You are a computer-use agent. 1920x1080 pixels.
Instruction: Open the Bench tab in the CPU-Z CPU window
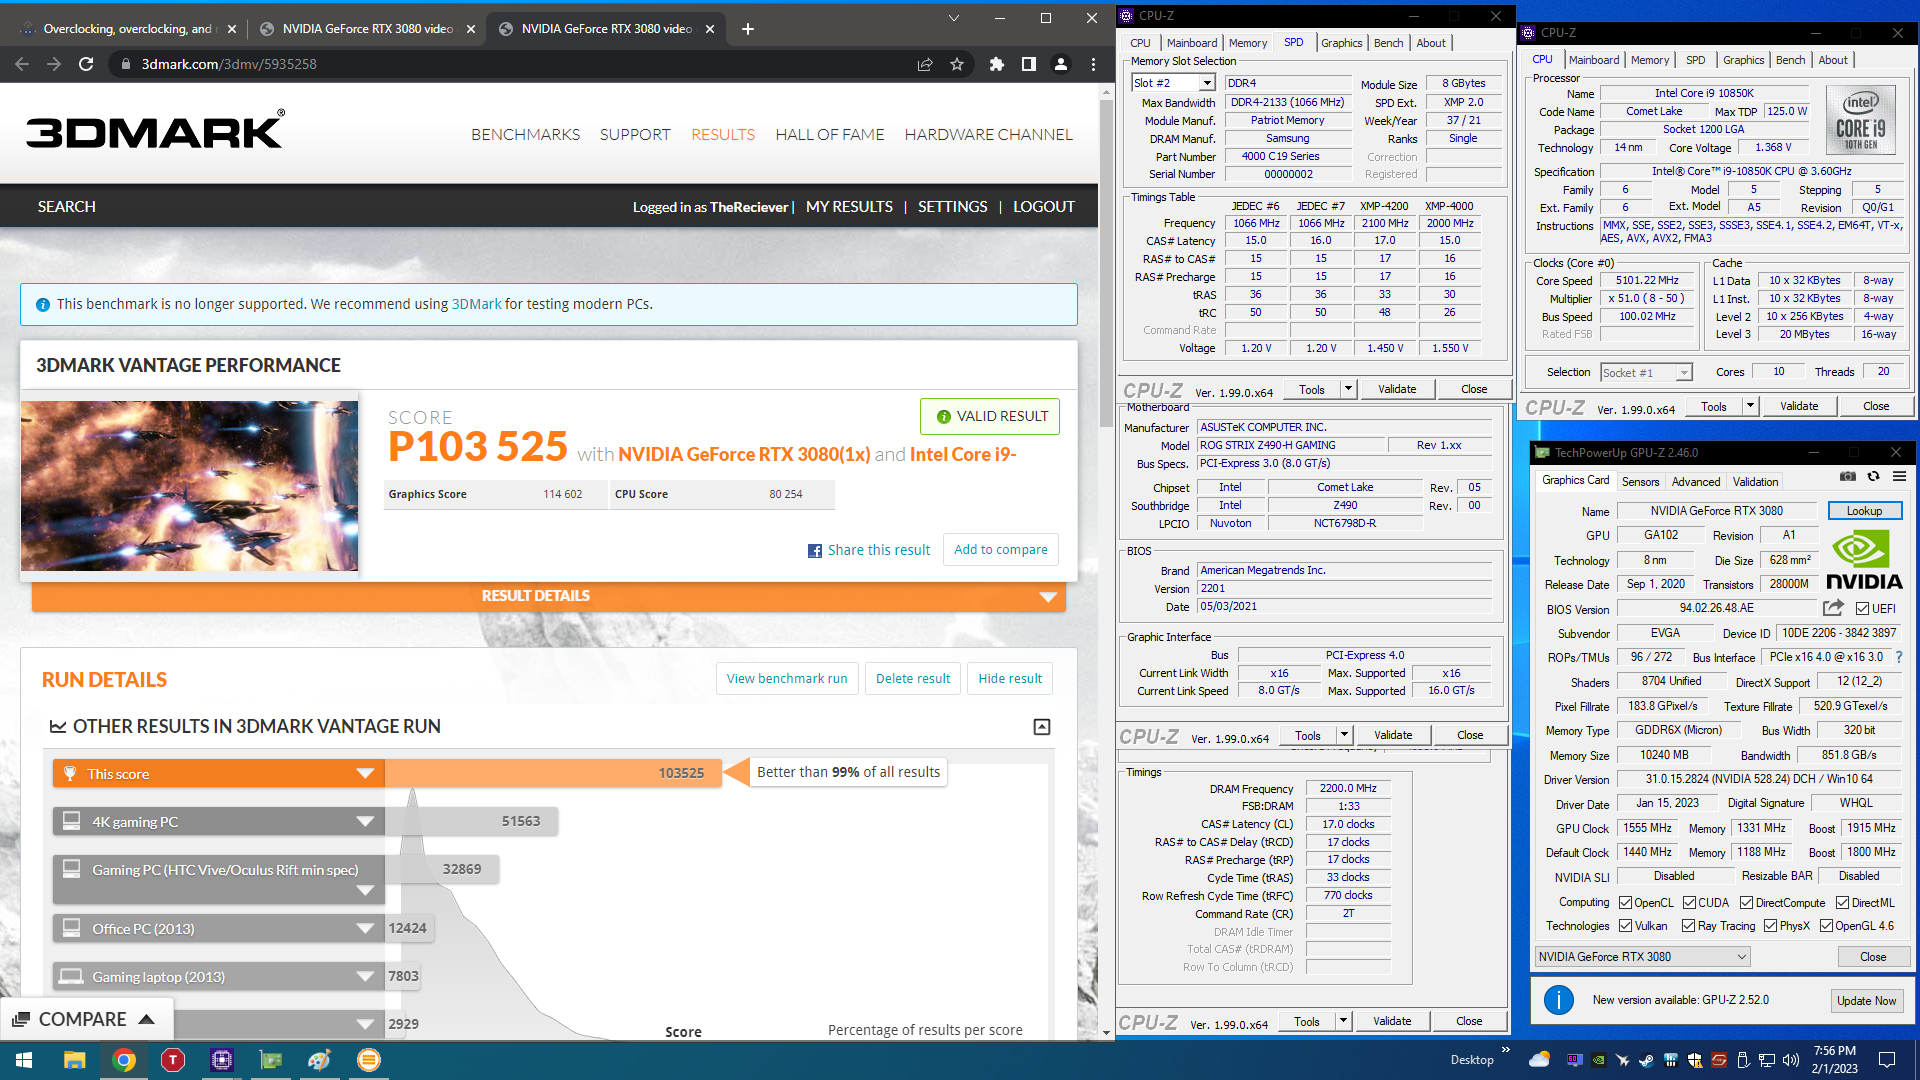[1790, 60]
